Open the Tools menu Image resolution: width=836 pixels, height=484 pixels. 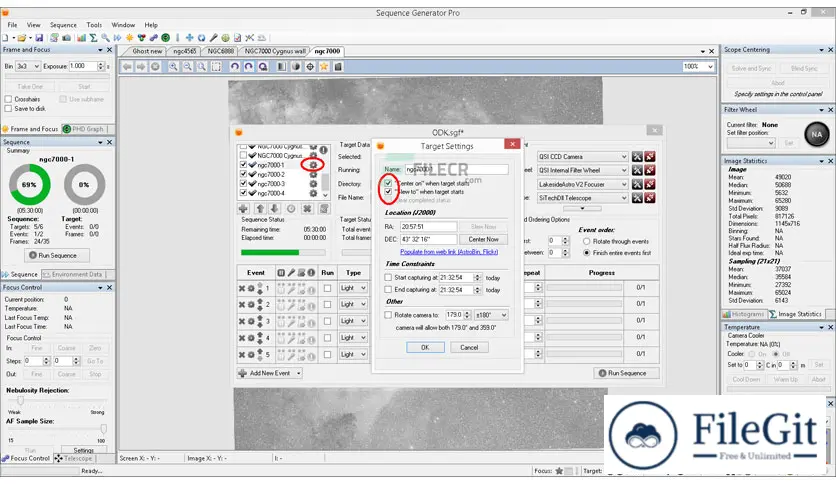coord(94,25)
